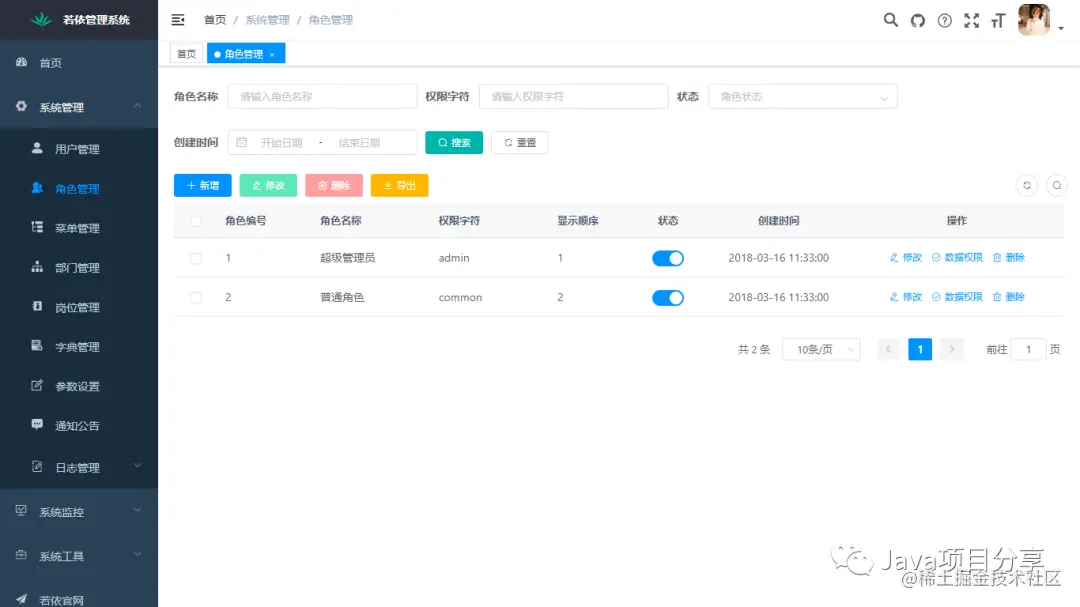
Task: Click the refresh table round icon
Action: click(x=1027, y=185)
